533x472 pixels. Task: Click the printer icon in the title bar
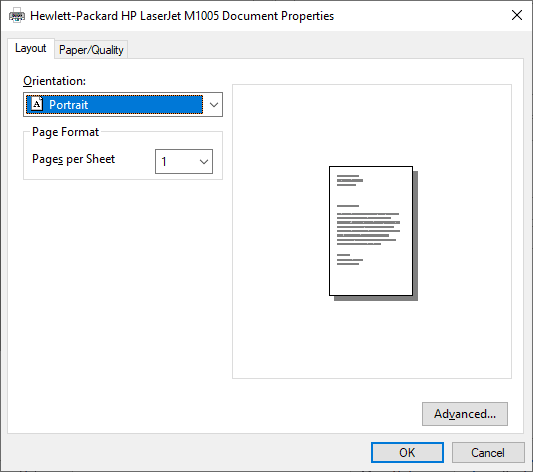click(x=17, y=16)
